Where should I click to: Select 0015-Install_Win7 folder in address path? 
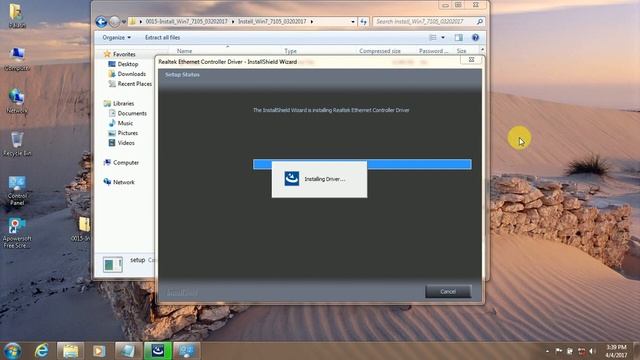pos(187,21)
